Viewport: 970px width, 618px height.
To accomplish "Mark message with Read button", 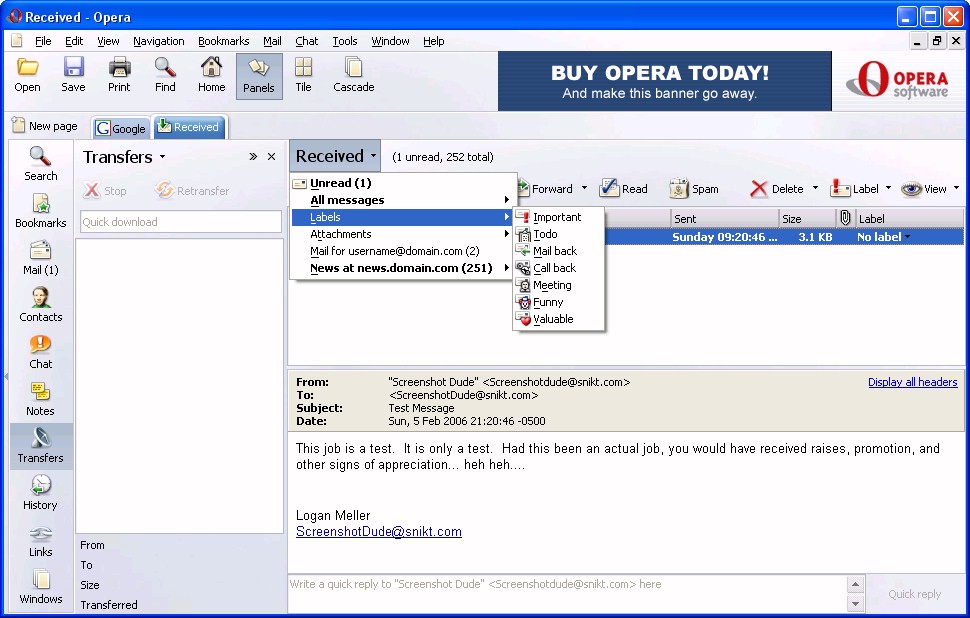I will [624, 189].
